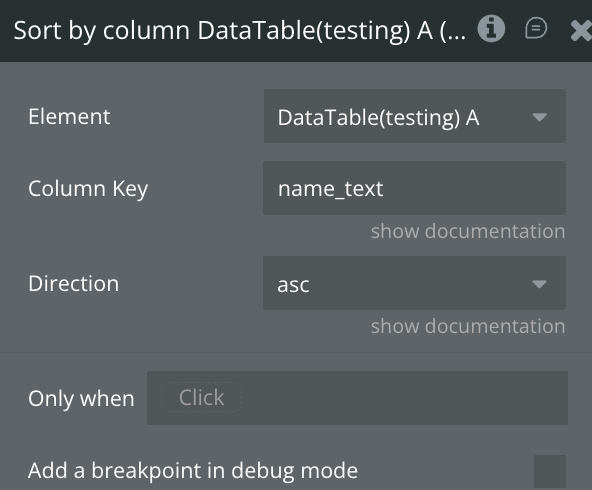Click the panel title Sort by column
The image size is (592, 490).
click(240, 30)
